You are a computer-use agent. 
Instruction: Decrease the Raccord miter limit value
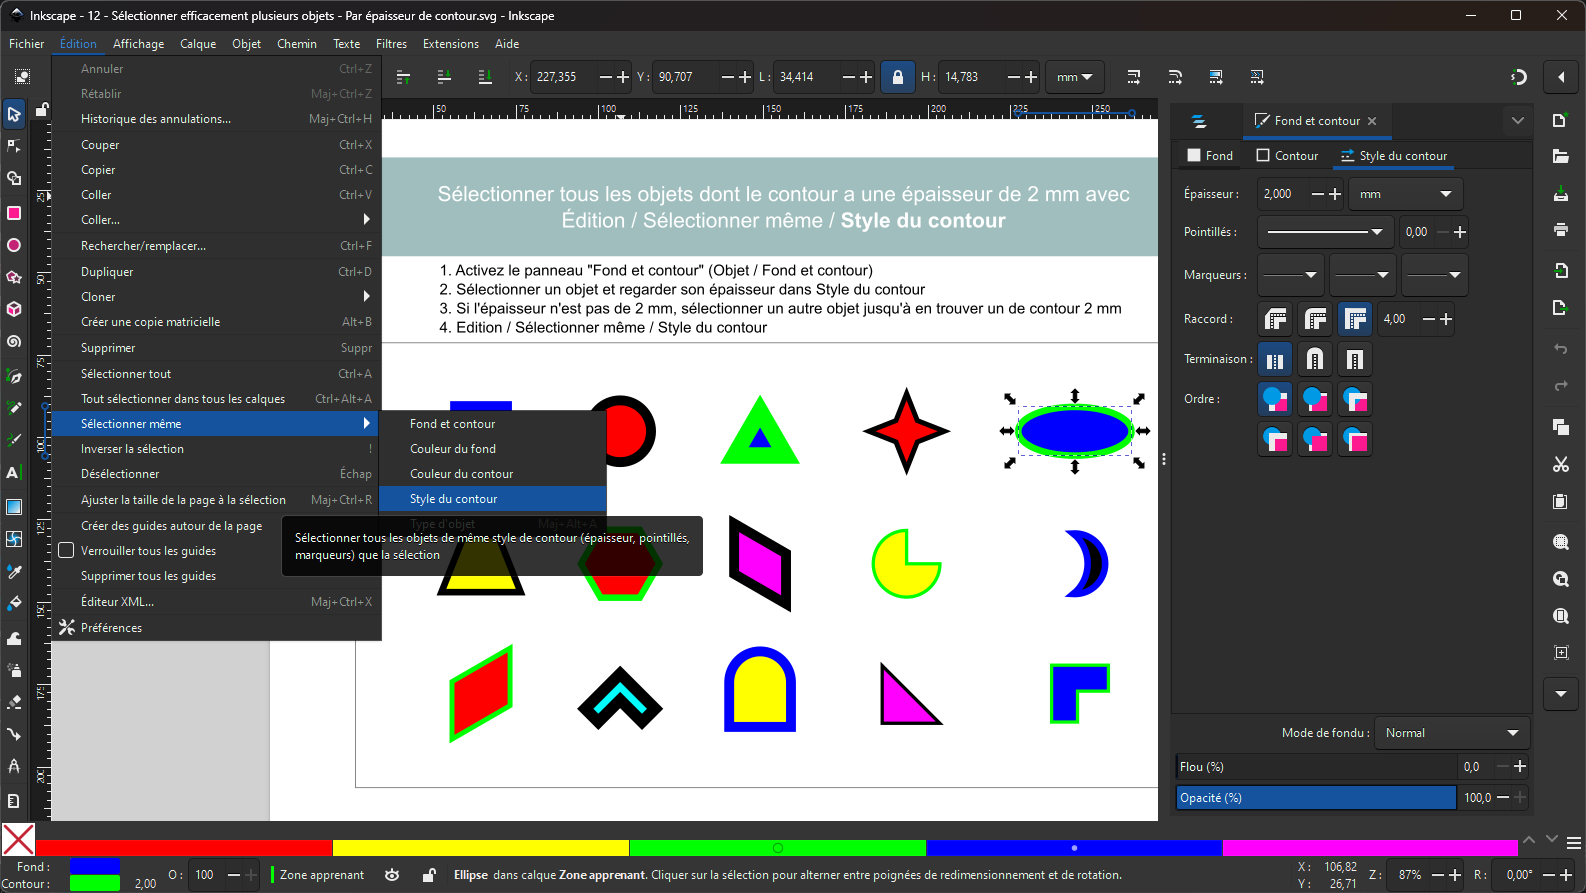click(x=1428, y=319)
